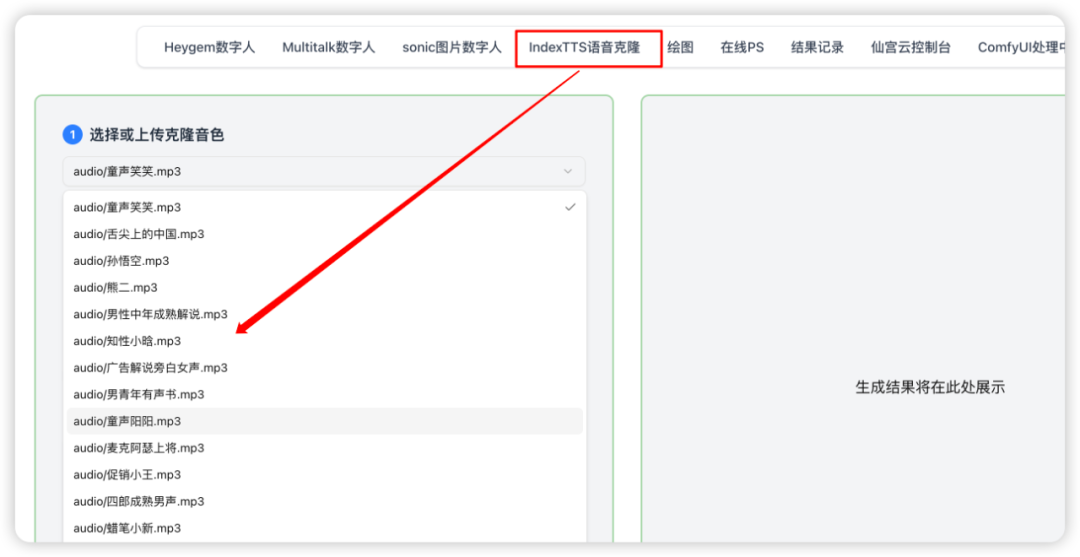Click the 选择或上传克隆音色 heading
The height and width of the screenshot is (557, 1080).
156,135
